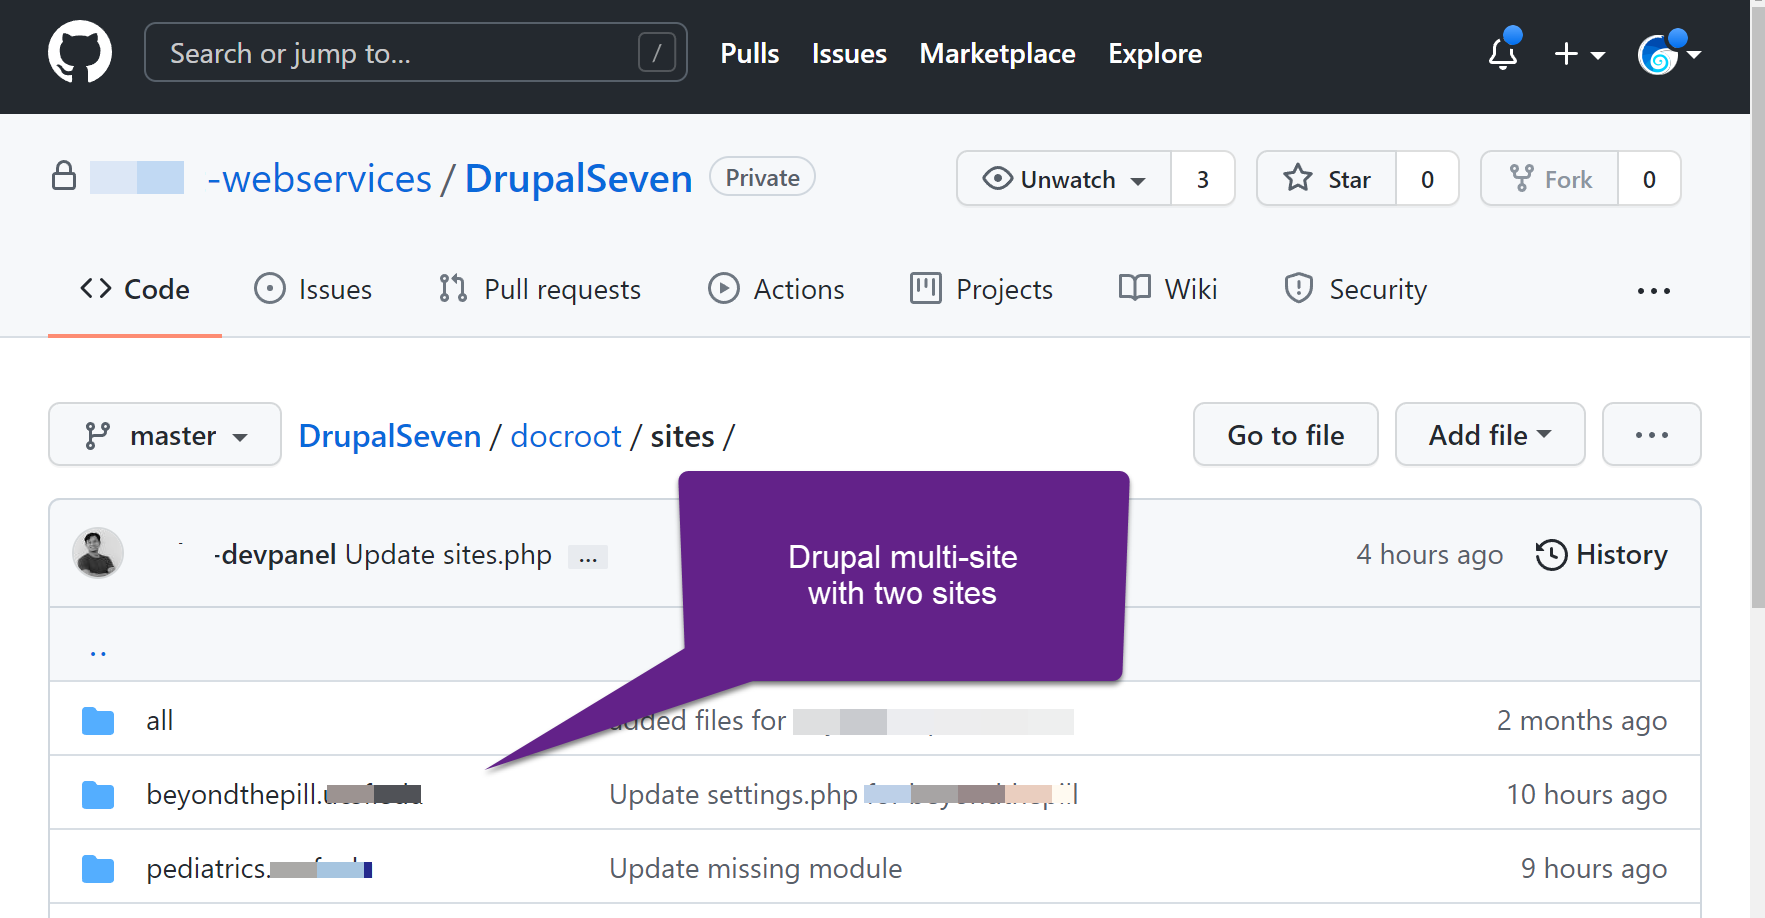The height and width of the screenshot is (918, 1765).
Task: Click the History clock icon
Action: coord(1551,555)
